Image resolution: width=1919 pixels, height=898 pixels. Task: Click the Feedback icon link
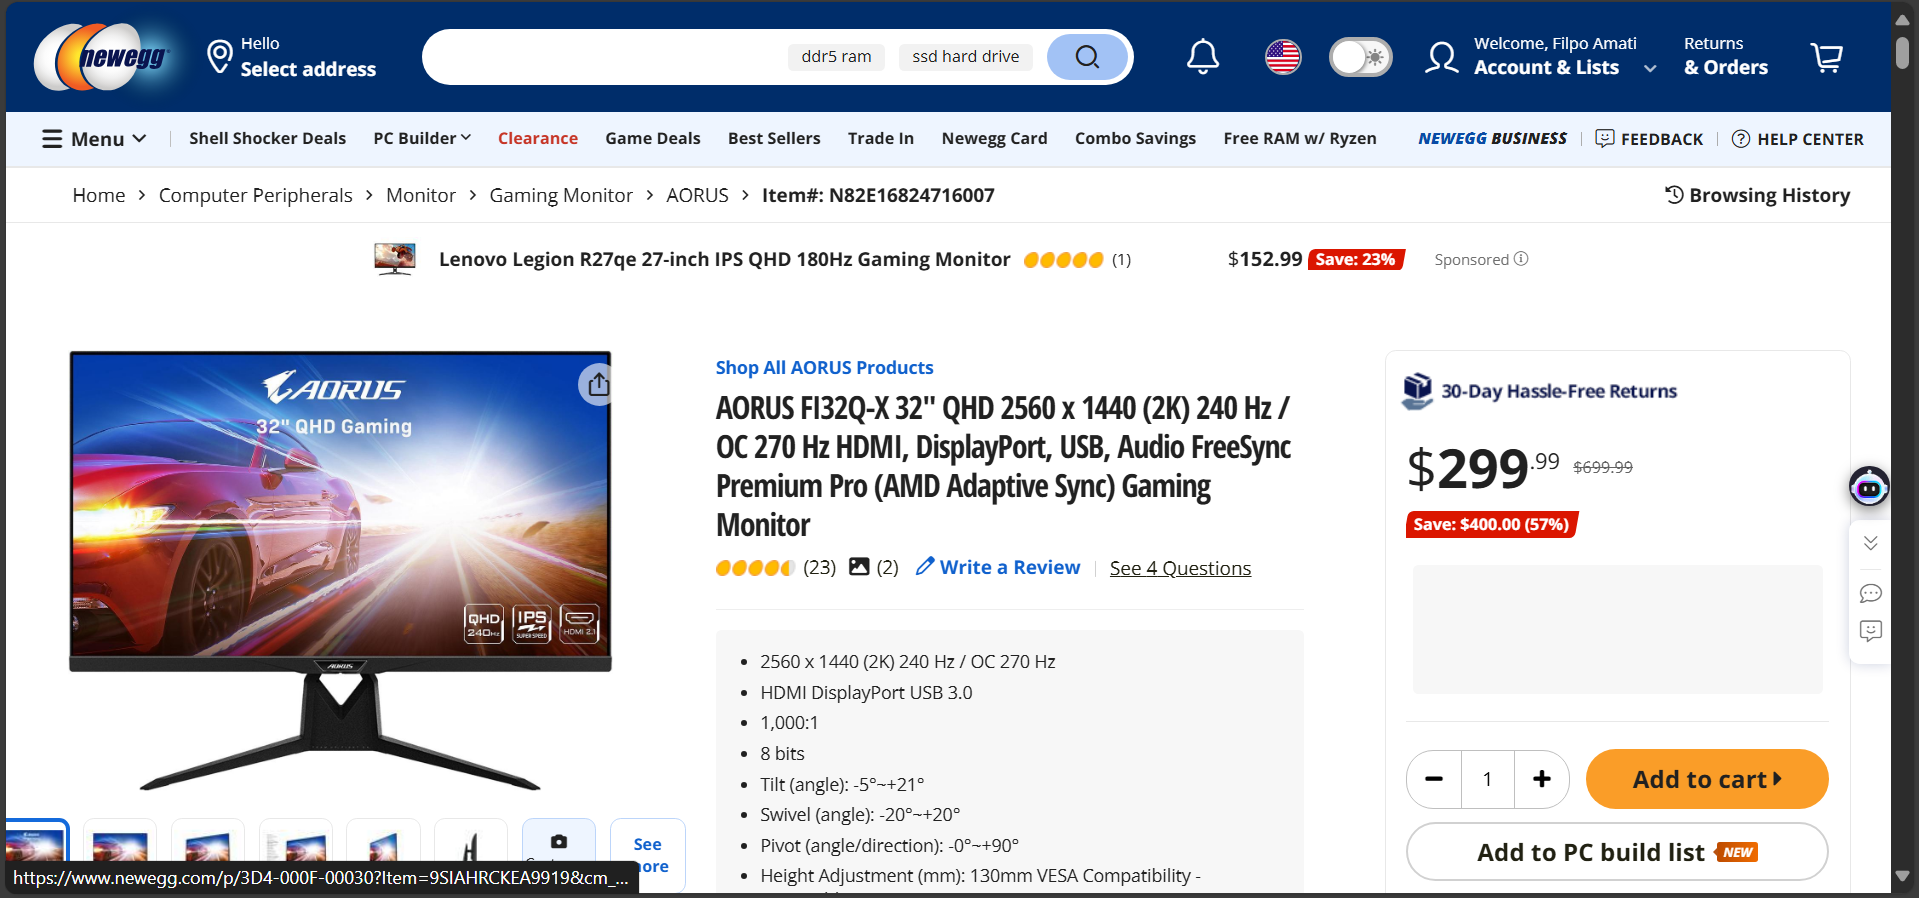point(1649,139)
